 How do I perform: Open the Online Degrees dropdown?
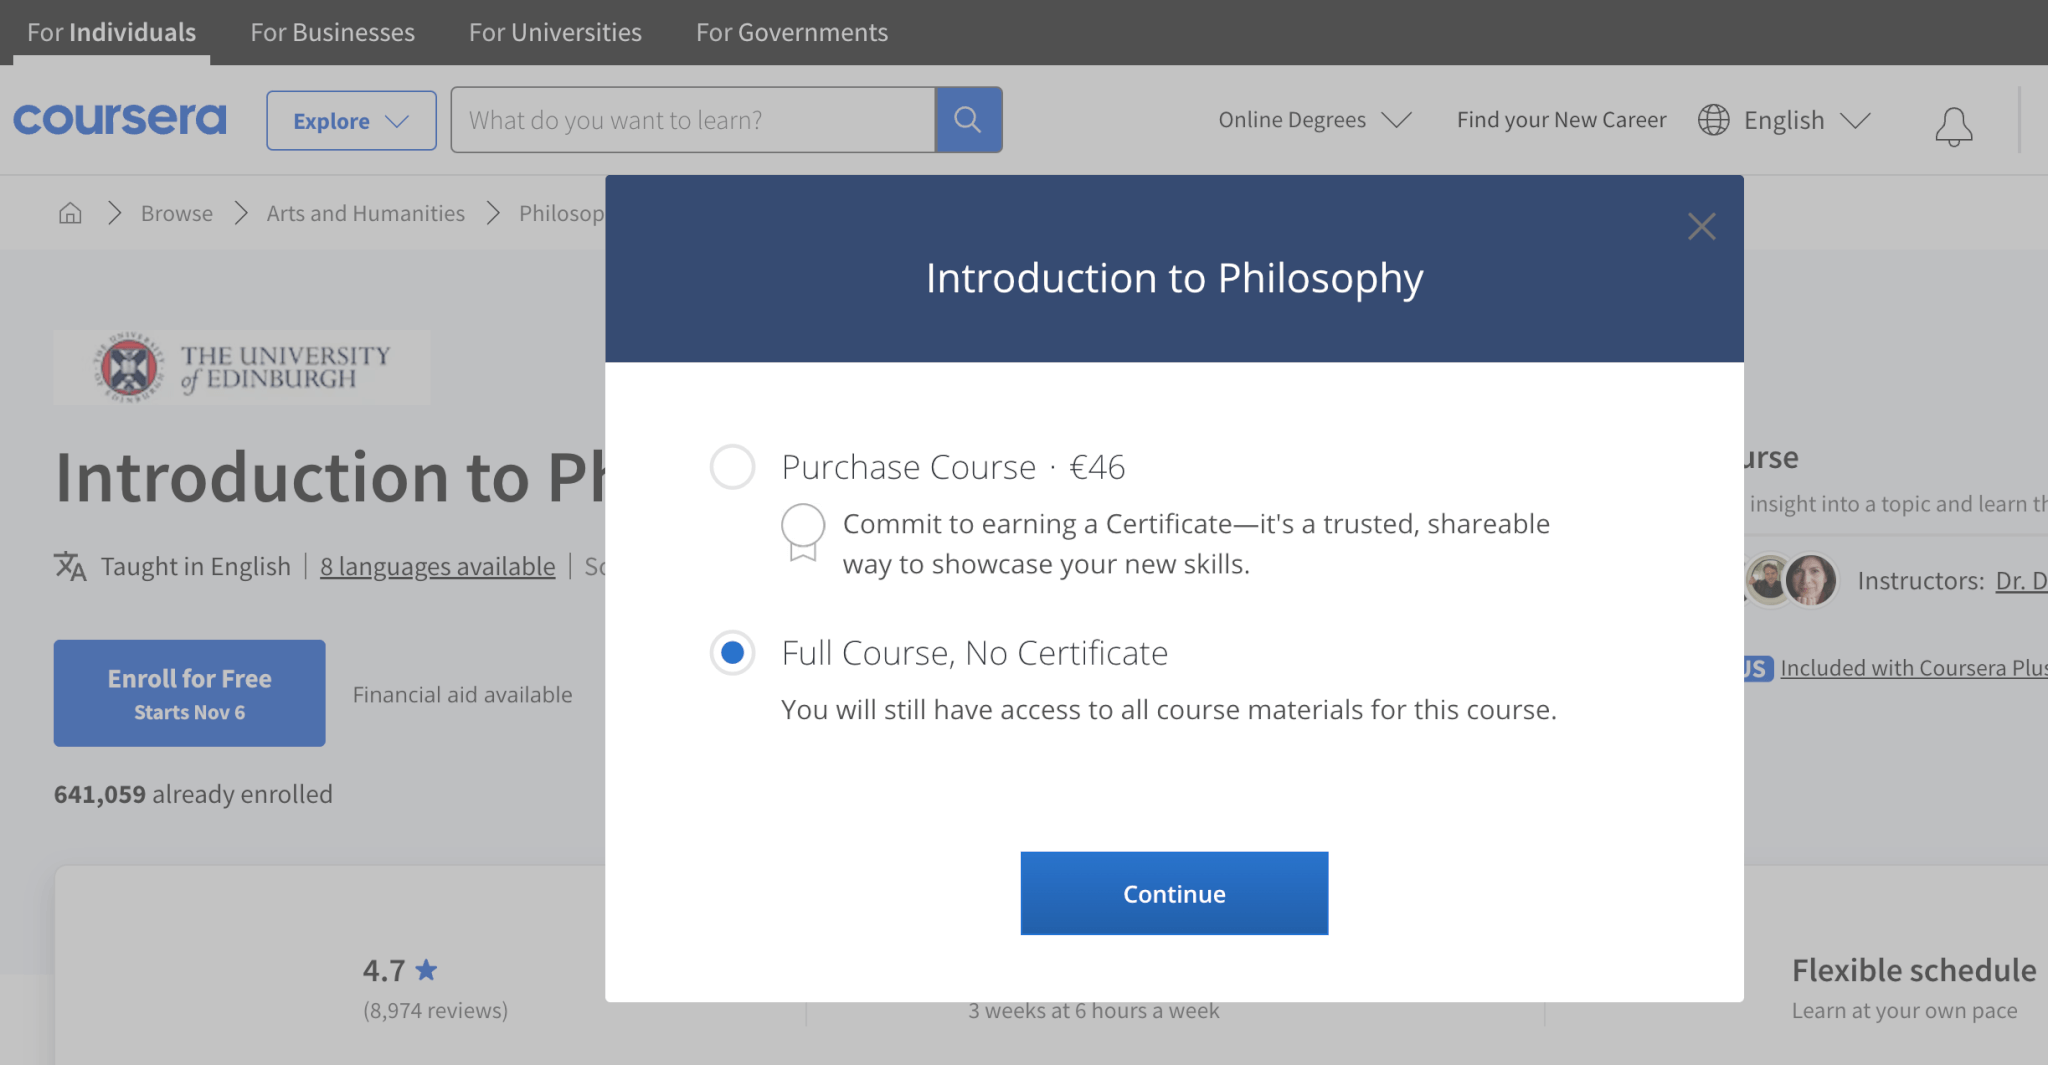click(x=1313, y=120)
